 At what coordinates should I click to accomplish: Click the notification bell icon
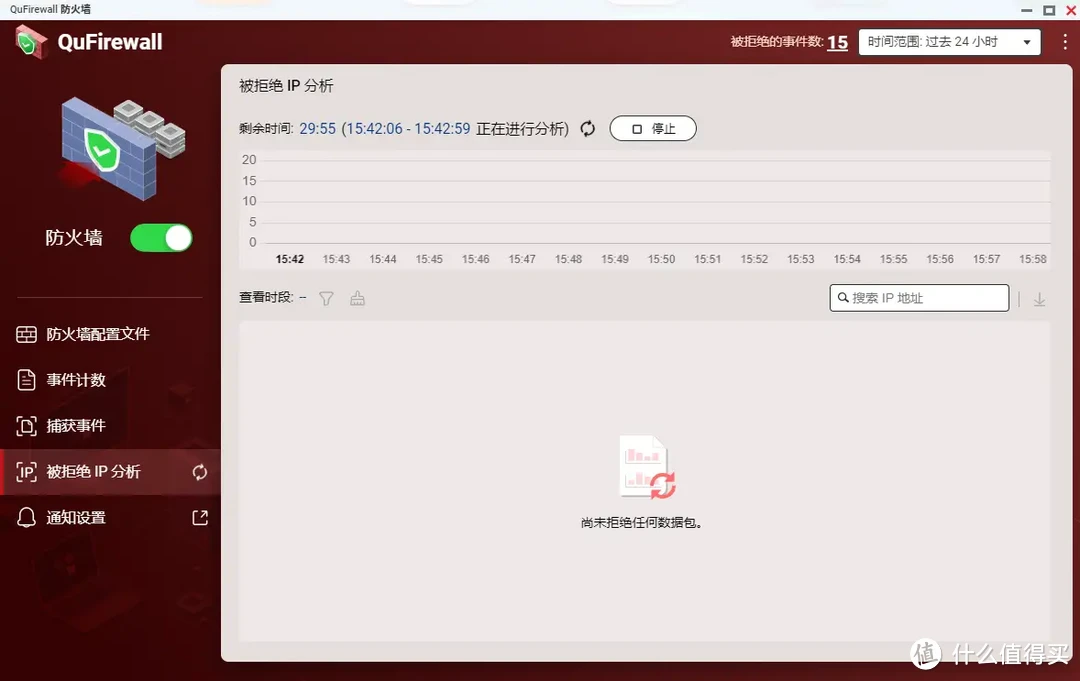point(26,518)
